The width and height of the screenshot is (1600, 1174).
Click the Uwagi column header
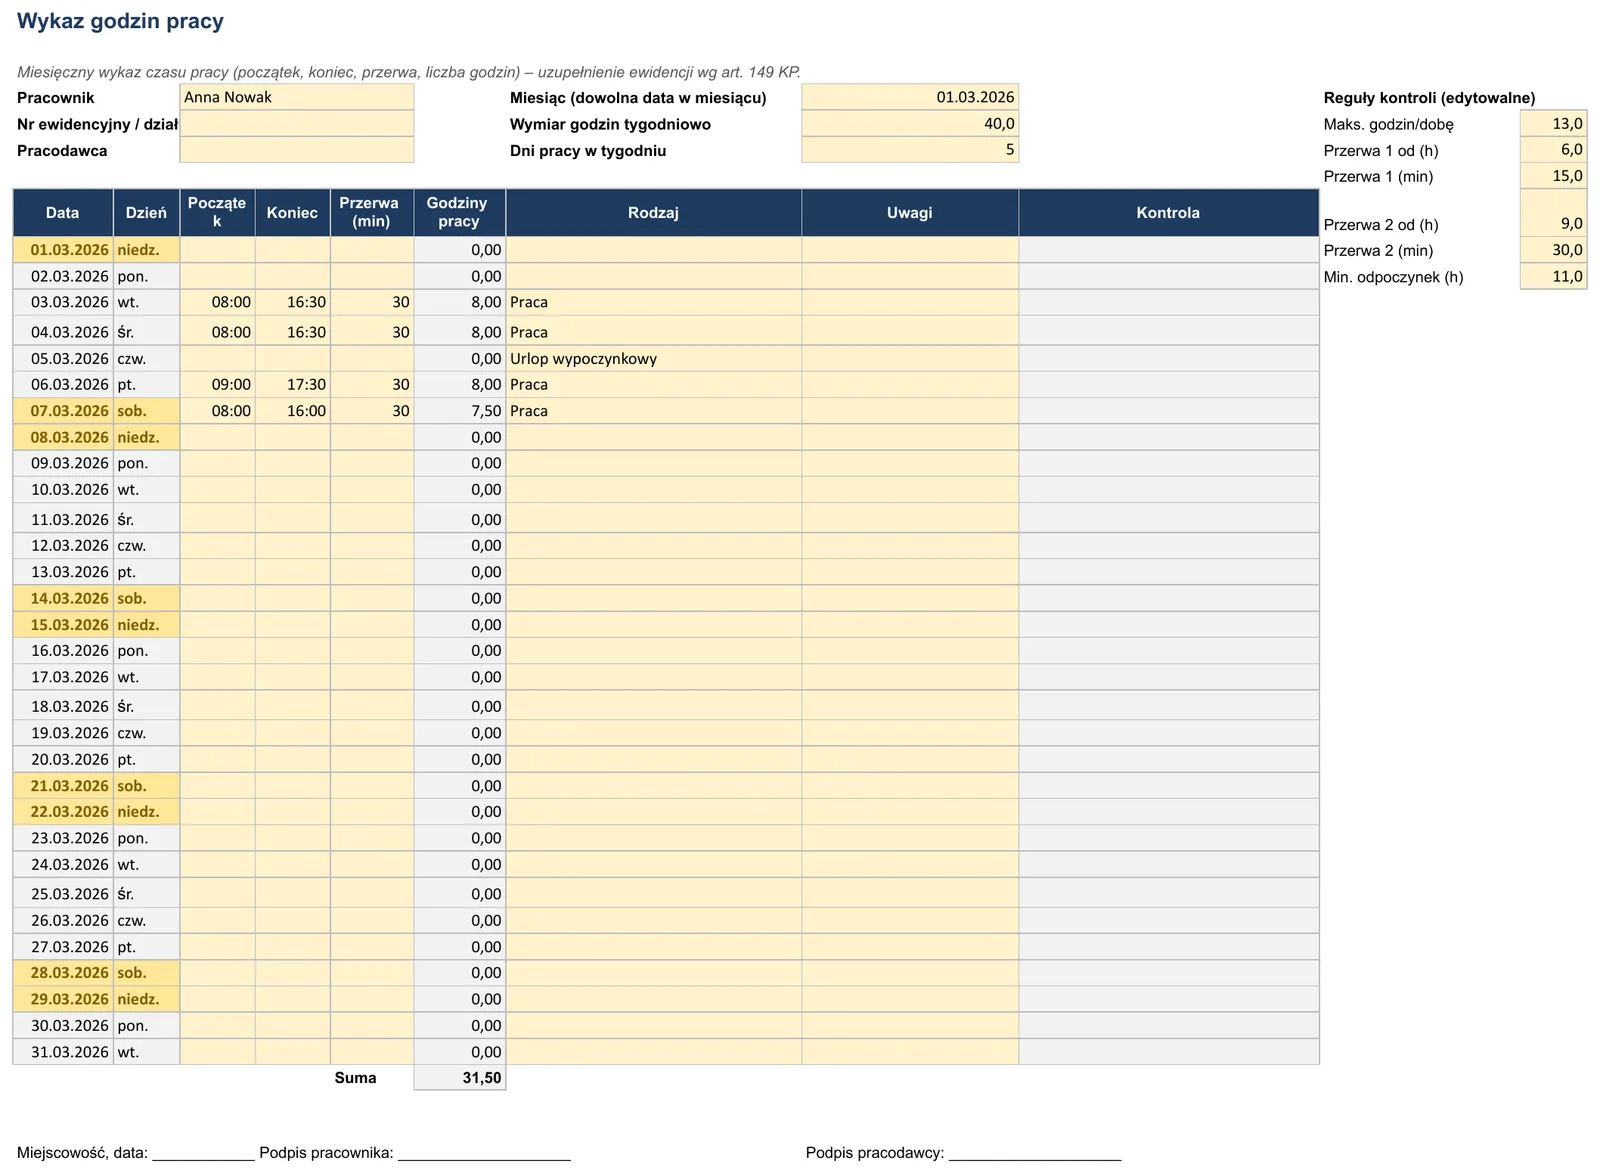click(910, 212)
